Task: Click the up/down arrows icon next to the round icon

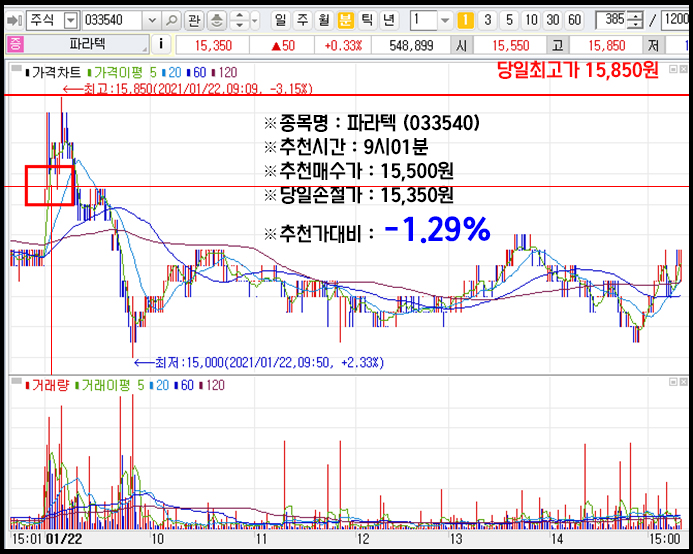Action: coord(239,20)
